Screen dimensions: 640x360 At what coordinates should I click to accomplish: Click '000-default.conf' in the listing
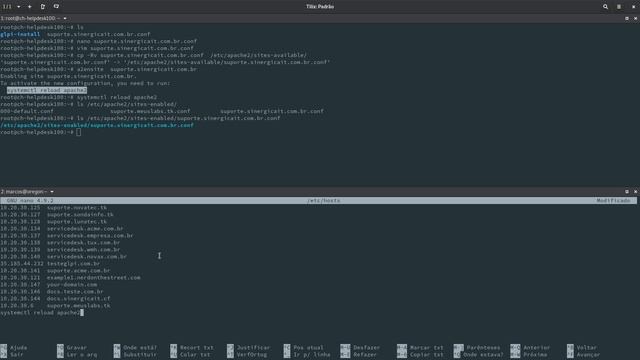pos(27,111)
